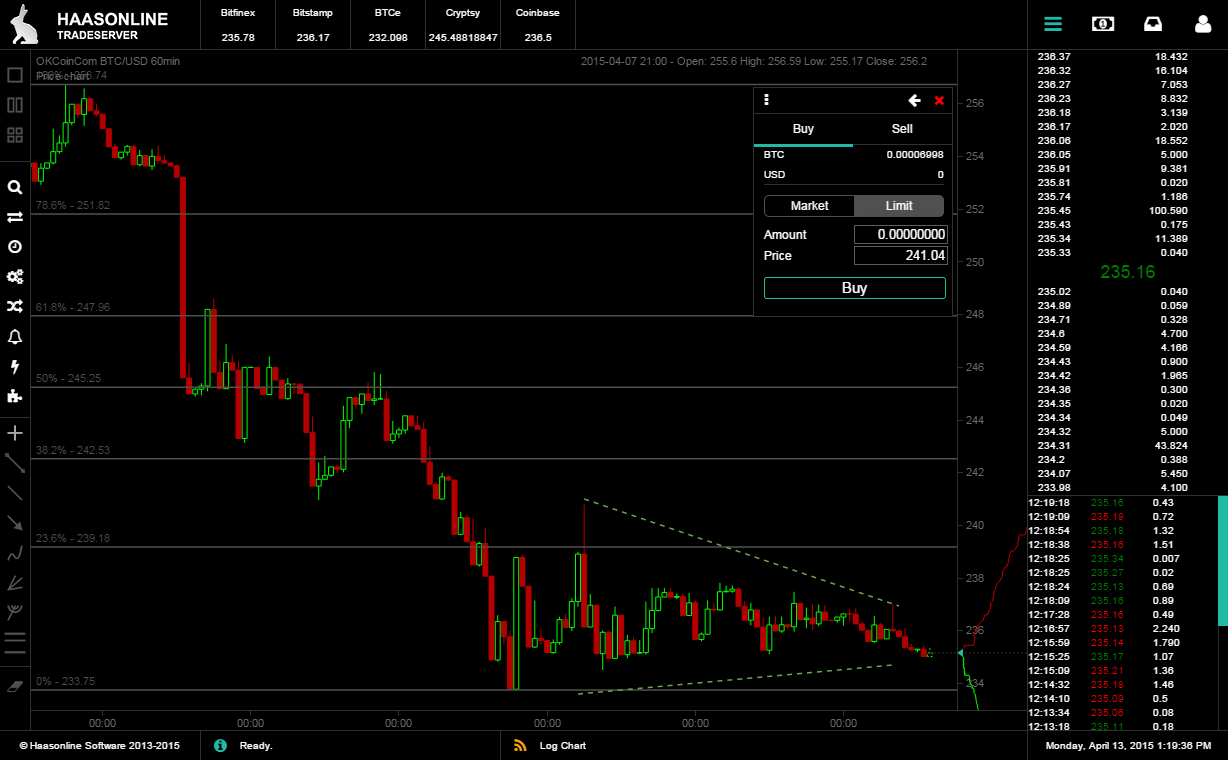Select the Market order type
The image size is (1228, 760).
coord(810,206)
